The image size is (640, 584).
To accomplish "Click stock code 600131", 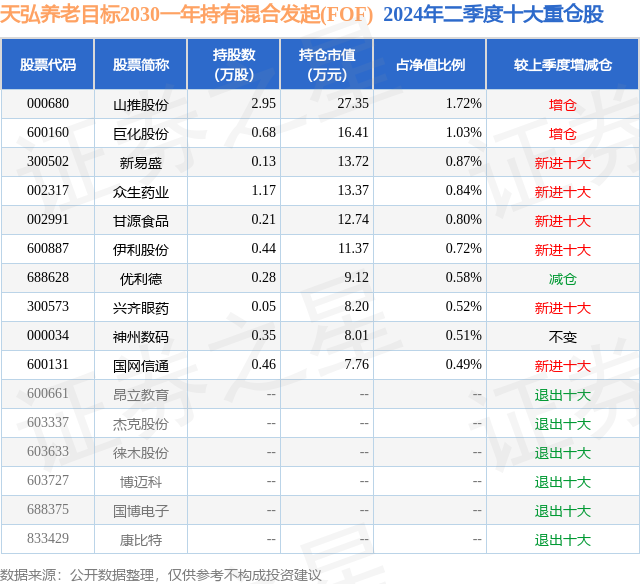I will click(x=48, y=364).
